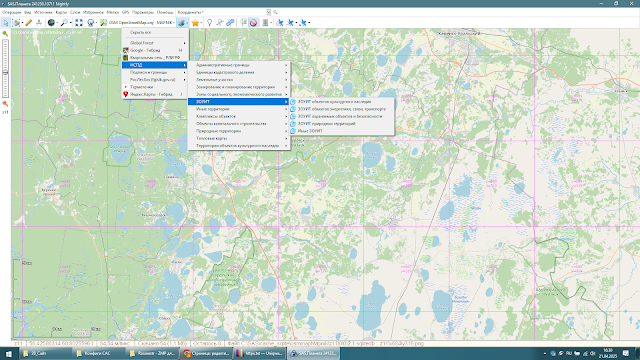Viewport: 640px width, 360px height.
Task: Click the zoom-out magnifier below the slider
Action: click(5, 104)
